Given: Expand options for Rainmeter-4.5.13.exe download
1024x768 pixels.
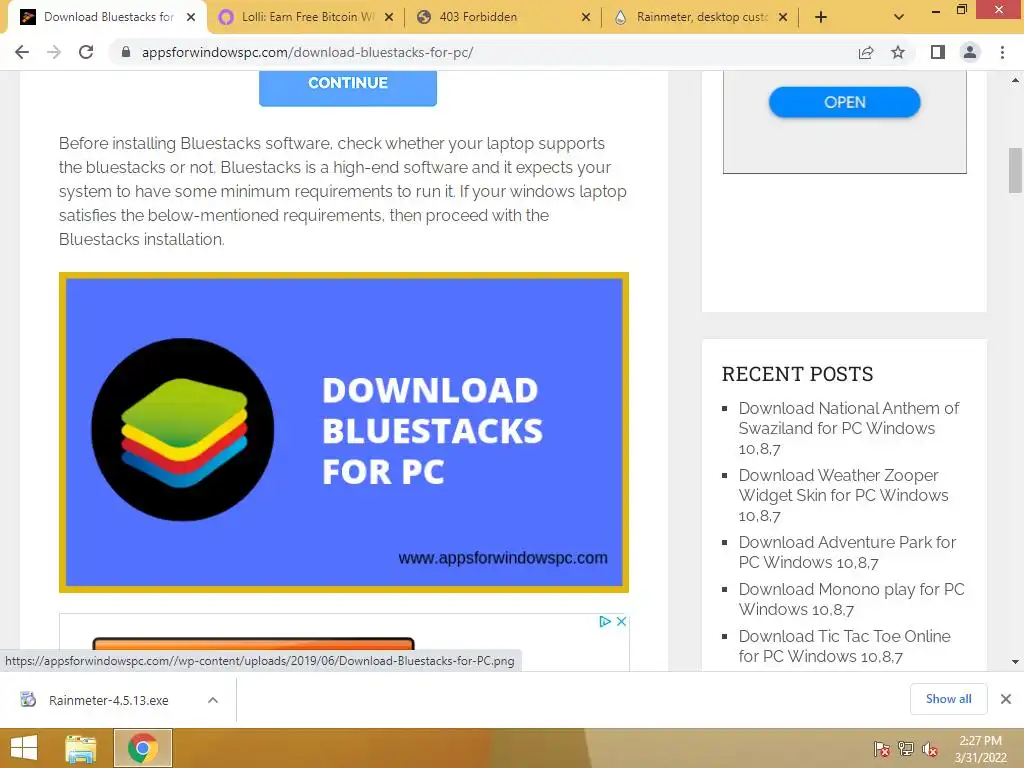Looking at the screenshot, I should point(213,700).
